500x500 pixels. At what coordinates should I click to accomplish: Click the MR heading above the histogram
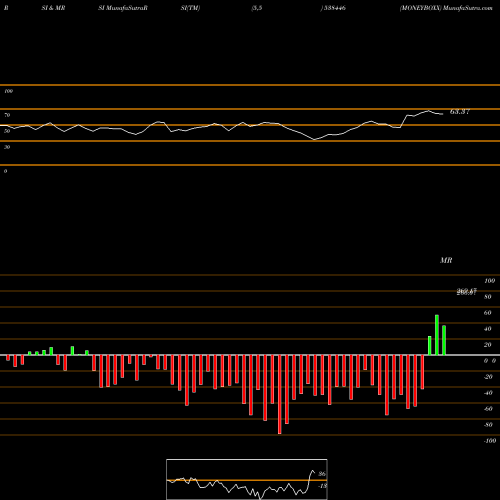click(x=446, y=260)
